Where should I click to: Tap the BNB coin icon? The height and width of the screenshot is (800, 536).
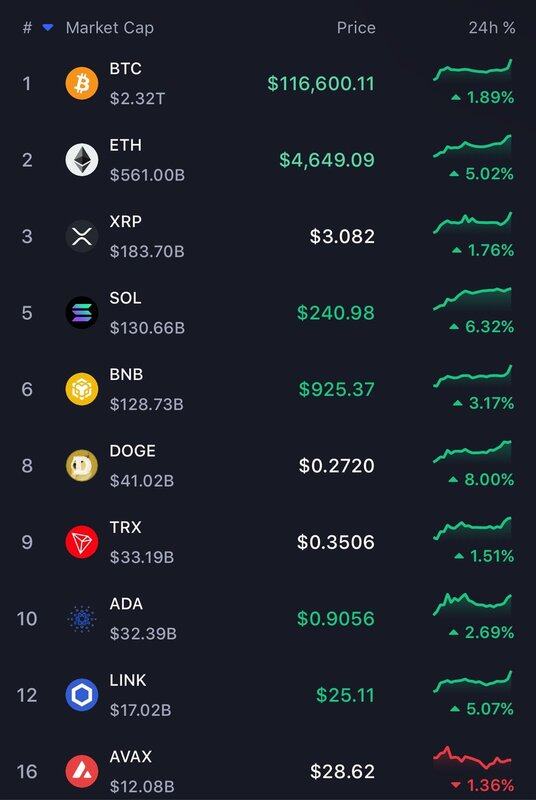coord(82,389)
